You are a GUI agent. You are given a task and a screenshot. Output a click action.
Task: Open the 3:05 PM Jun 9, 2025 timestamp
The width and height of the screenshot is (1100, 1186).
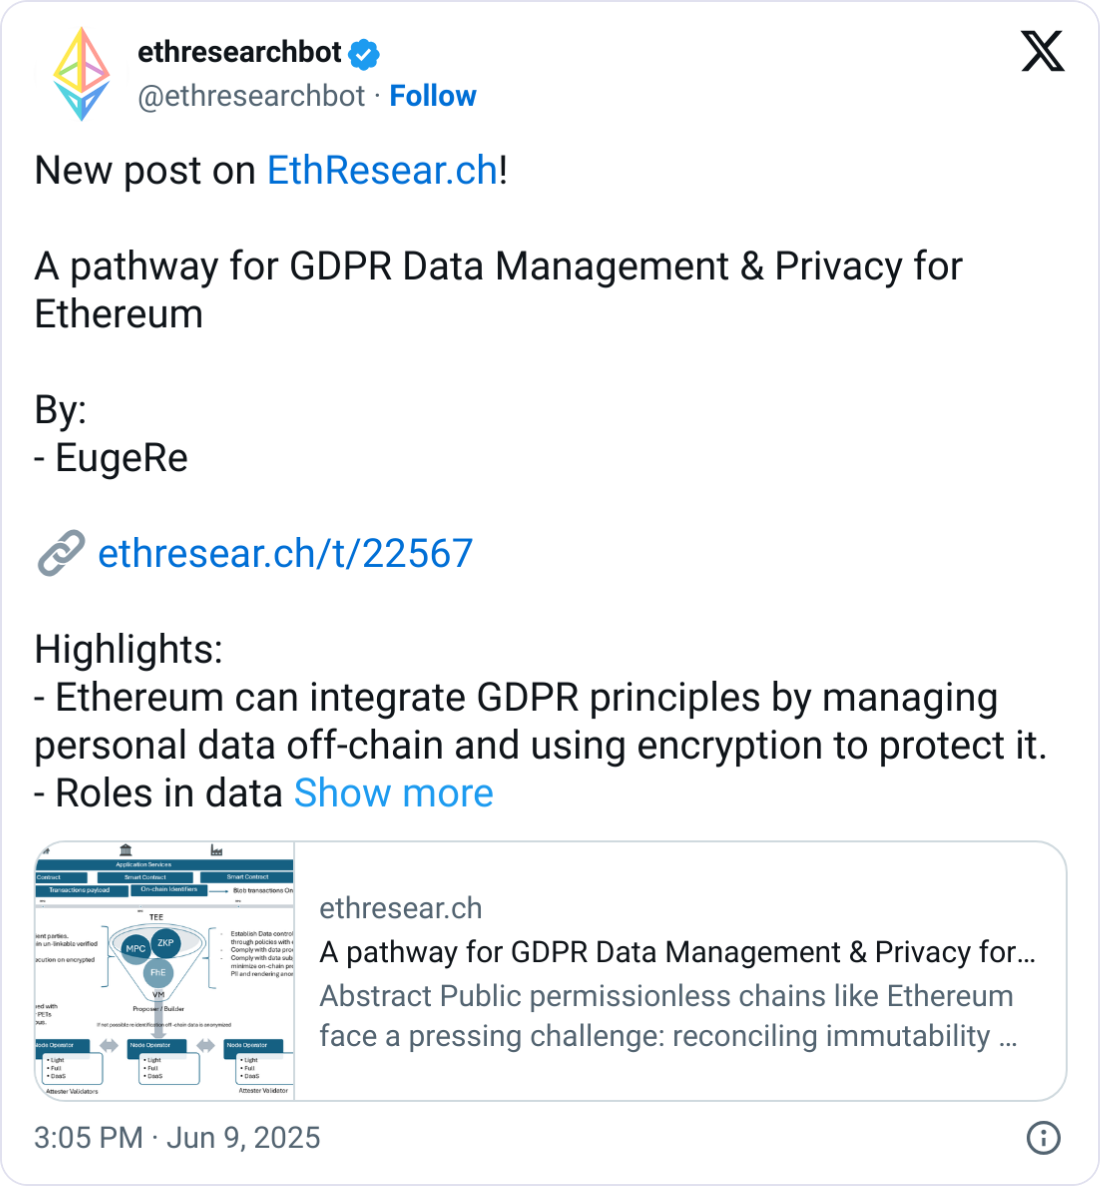coord(177,1138)
